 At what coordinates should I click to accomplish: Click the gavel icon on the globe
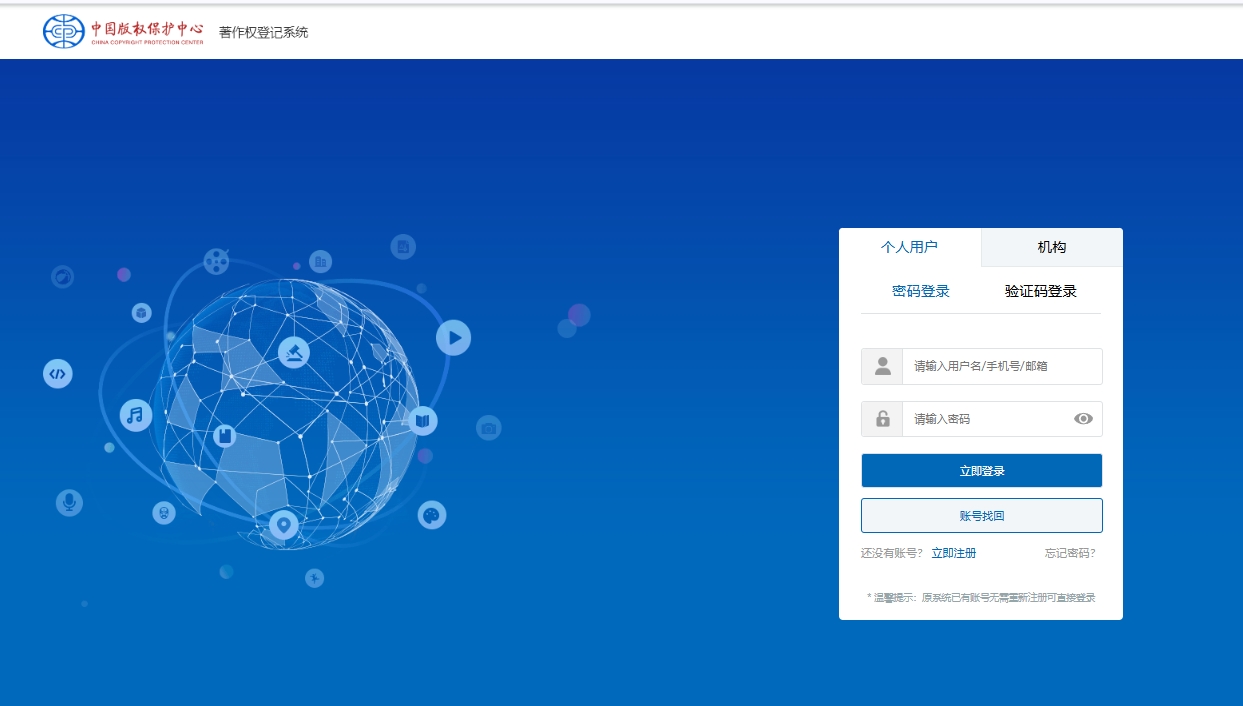coord(294,352)
